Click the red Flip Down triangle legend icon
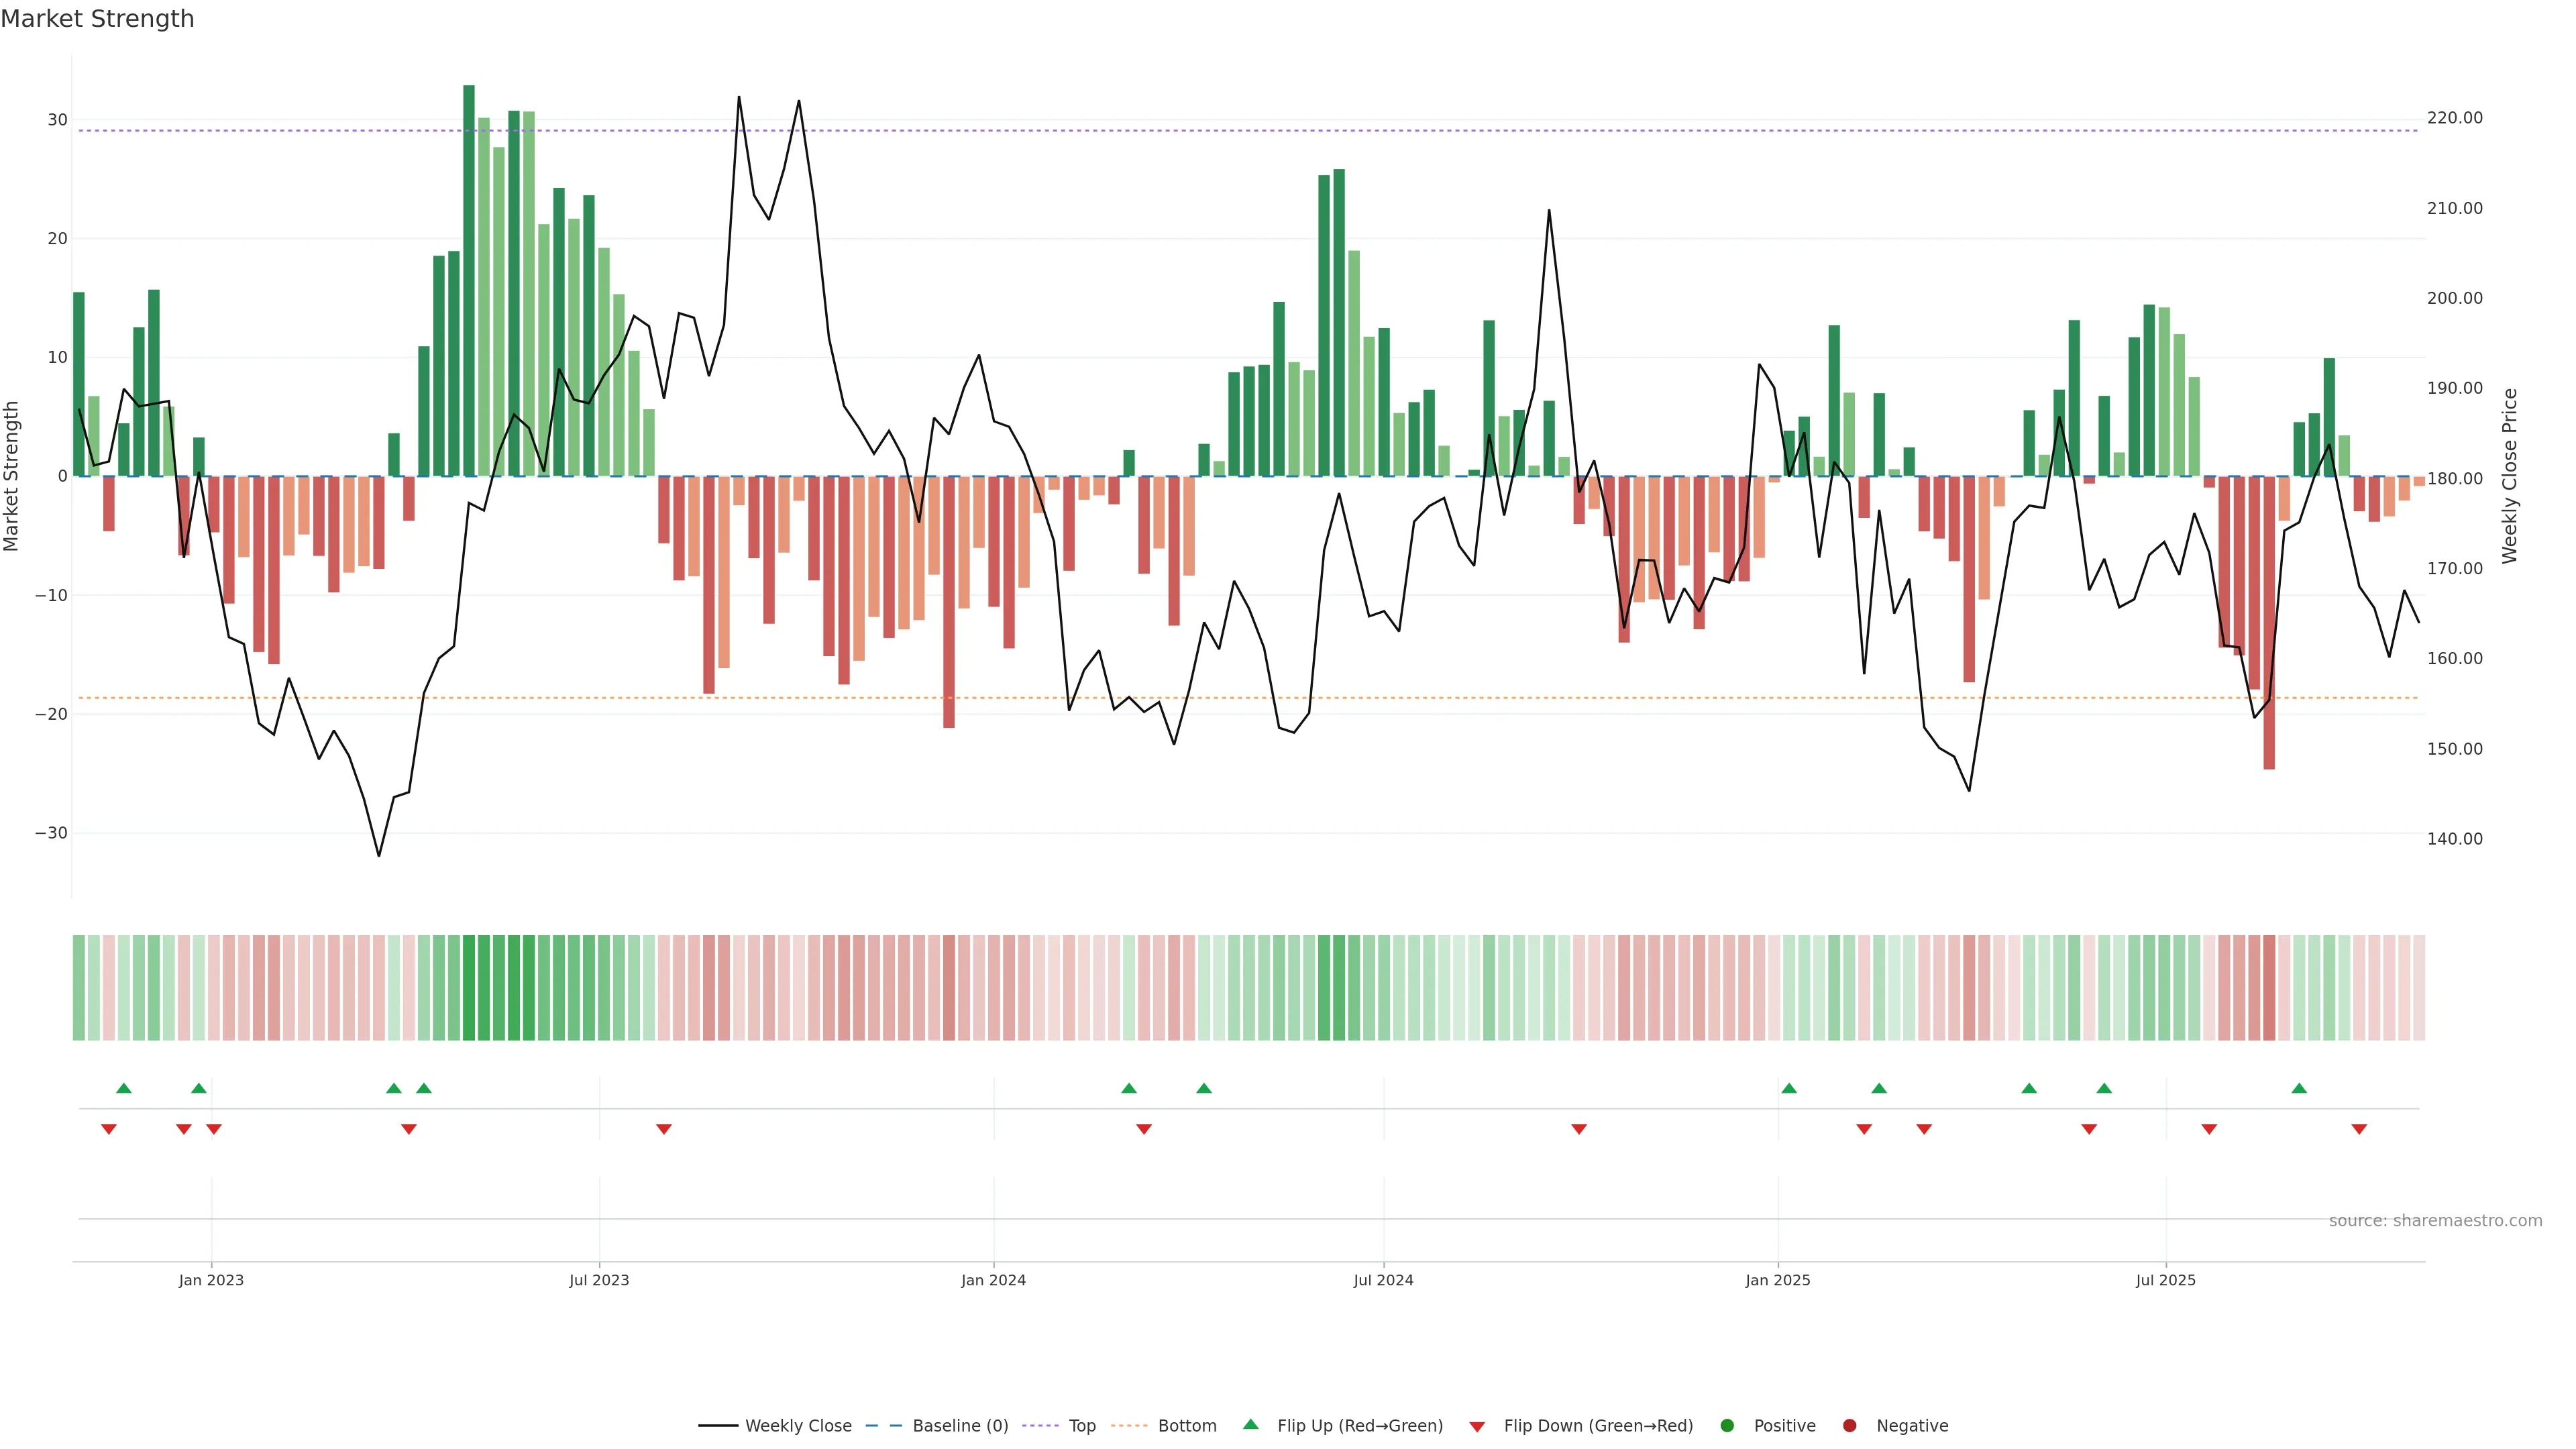2576x1449 pixels. click(x=1477, y=1427)
